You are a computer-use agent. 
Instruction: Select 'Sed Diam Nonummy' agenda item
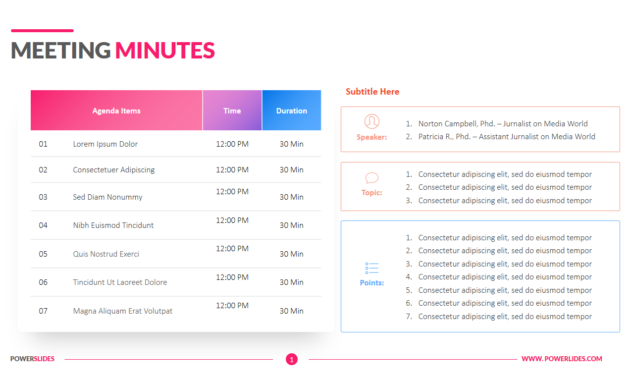[108, 197]
